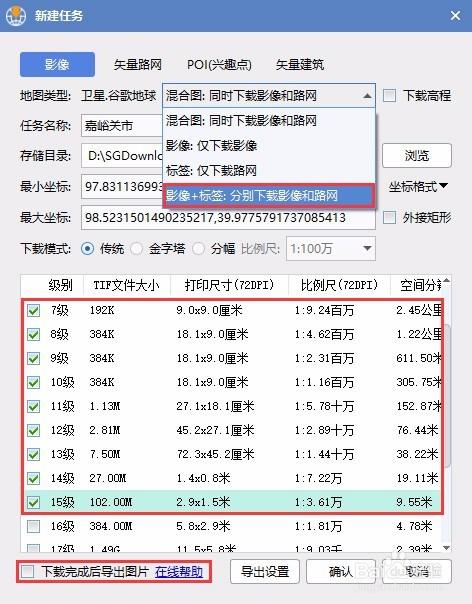Click the 7.50M file size cell
This screenshot has width=472, height=604.
click(104, 455)
